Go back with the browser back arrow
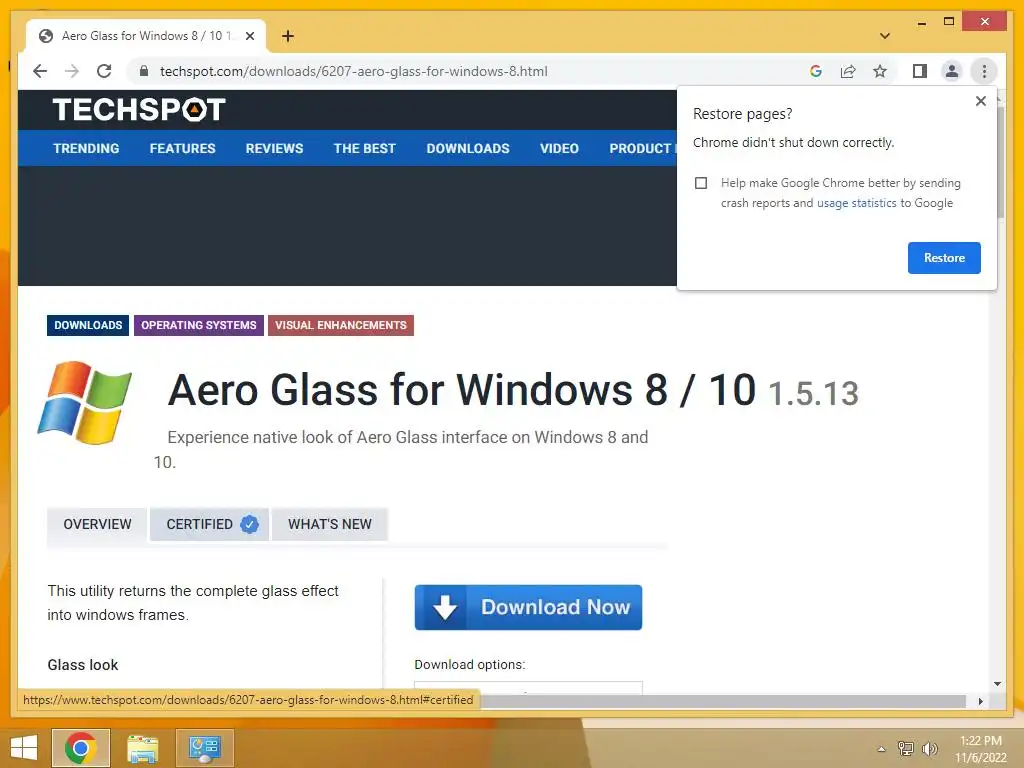The image size is (1024, 768). (x=40, y=71)
